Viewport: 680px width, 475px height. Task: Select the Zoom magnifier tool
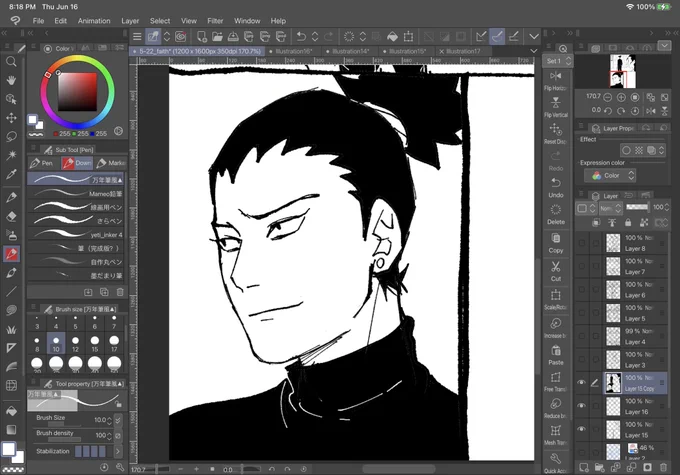(x=11, y=62)
